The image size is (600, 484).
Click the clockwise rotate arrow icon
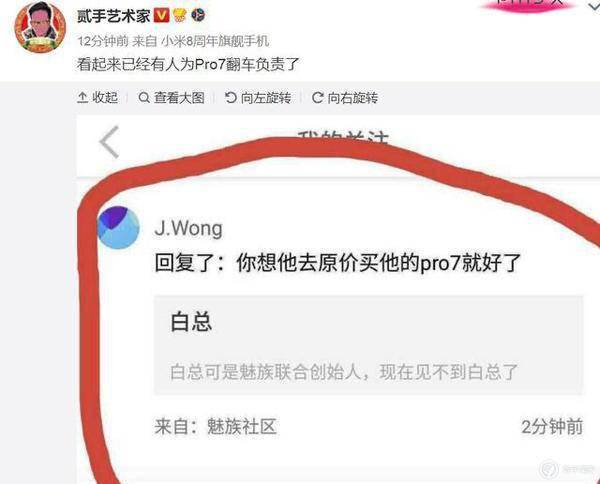pos(318,98)
